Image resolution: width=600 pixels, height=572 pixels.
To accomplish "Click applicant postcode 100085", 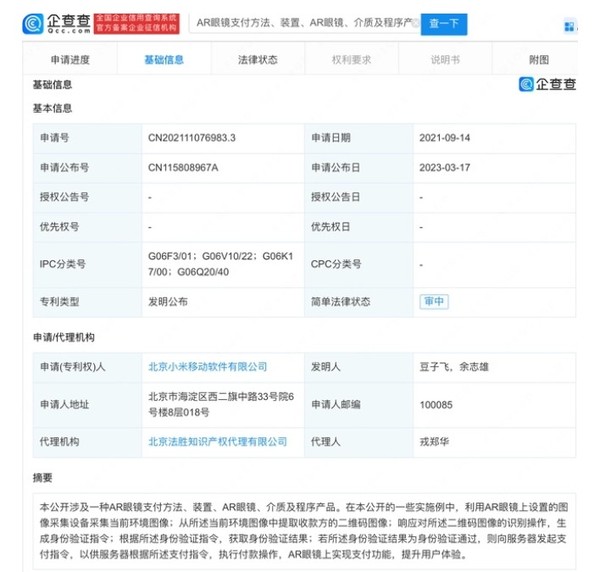I will (x=436, y=405).
